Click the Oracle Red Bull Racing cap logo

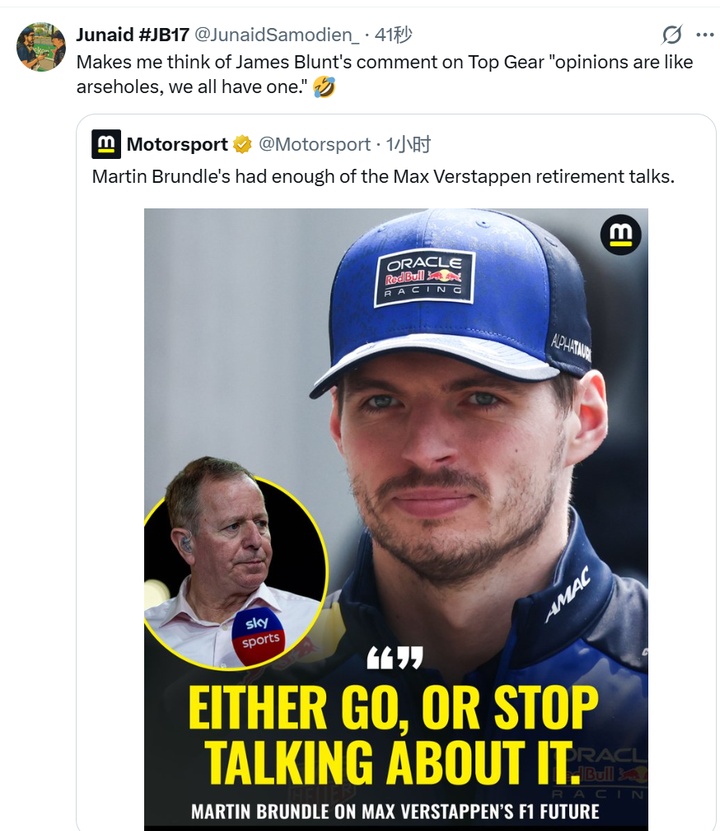[424, 277]
